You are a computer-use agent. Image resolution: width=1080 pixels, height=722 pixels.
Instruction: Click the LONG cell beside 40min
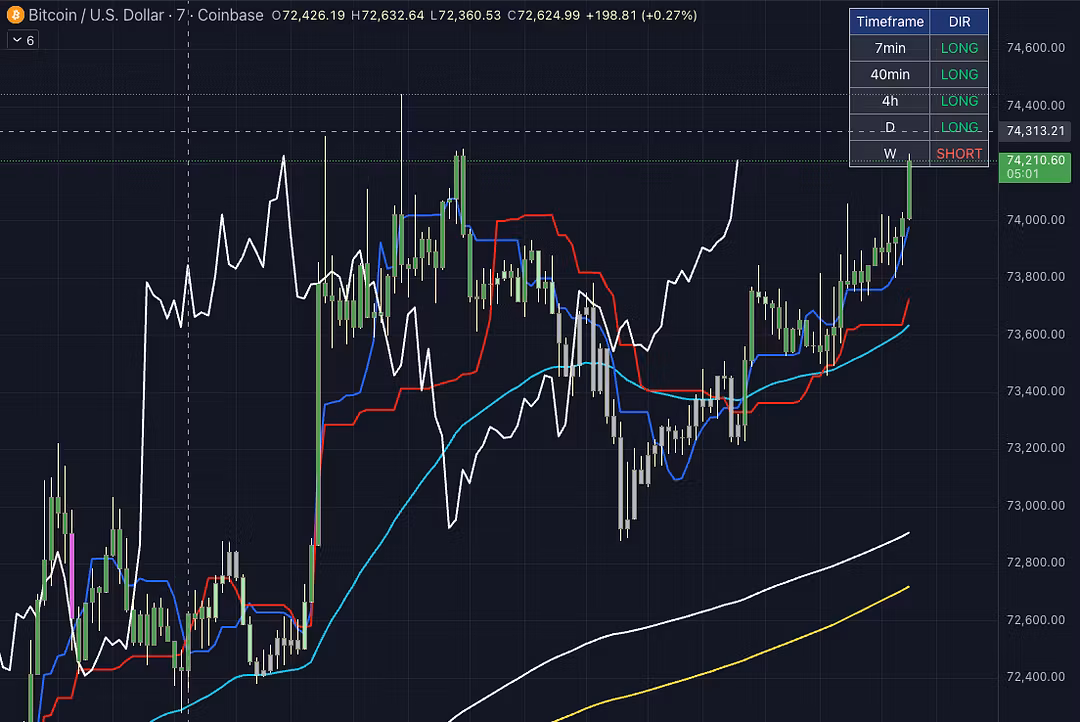click(959, 74)
